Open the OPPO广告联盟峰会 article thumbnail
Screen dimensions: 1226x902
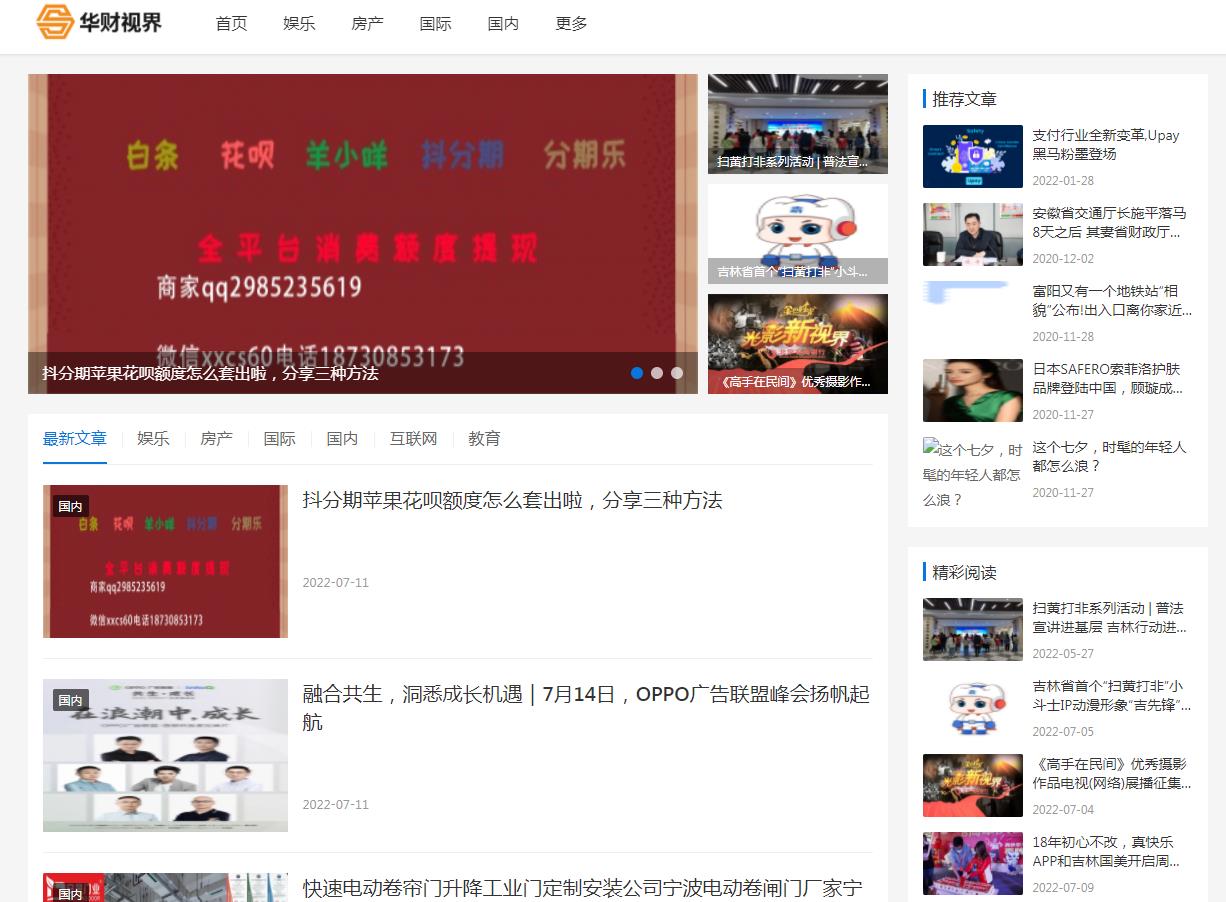click(165, 755)
